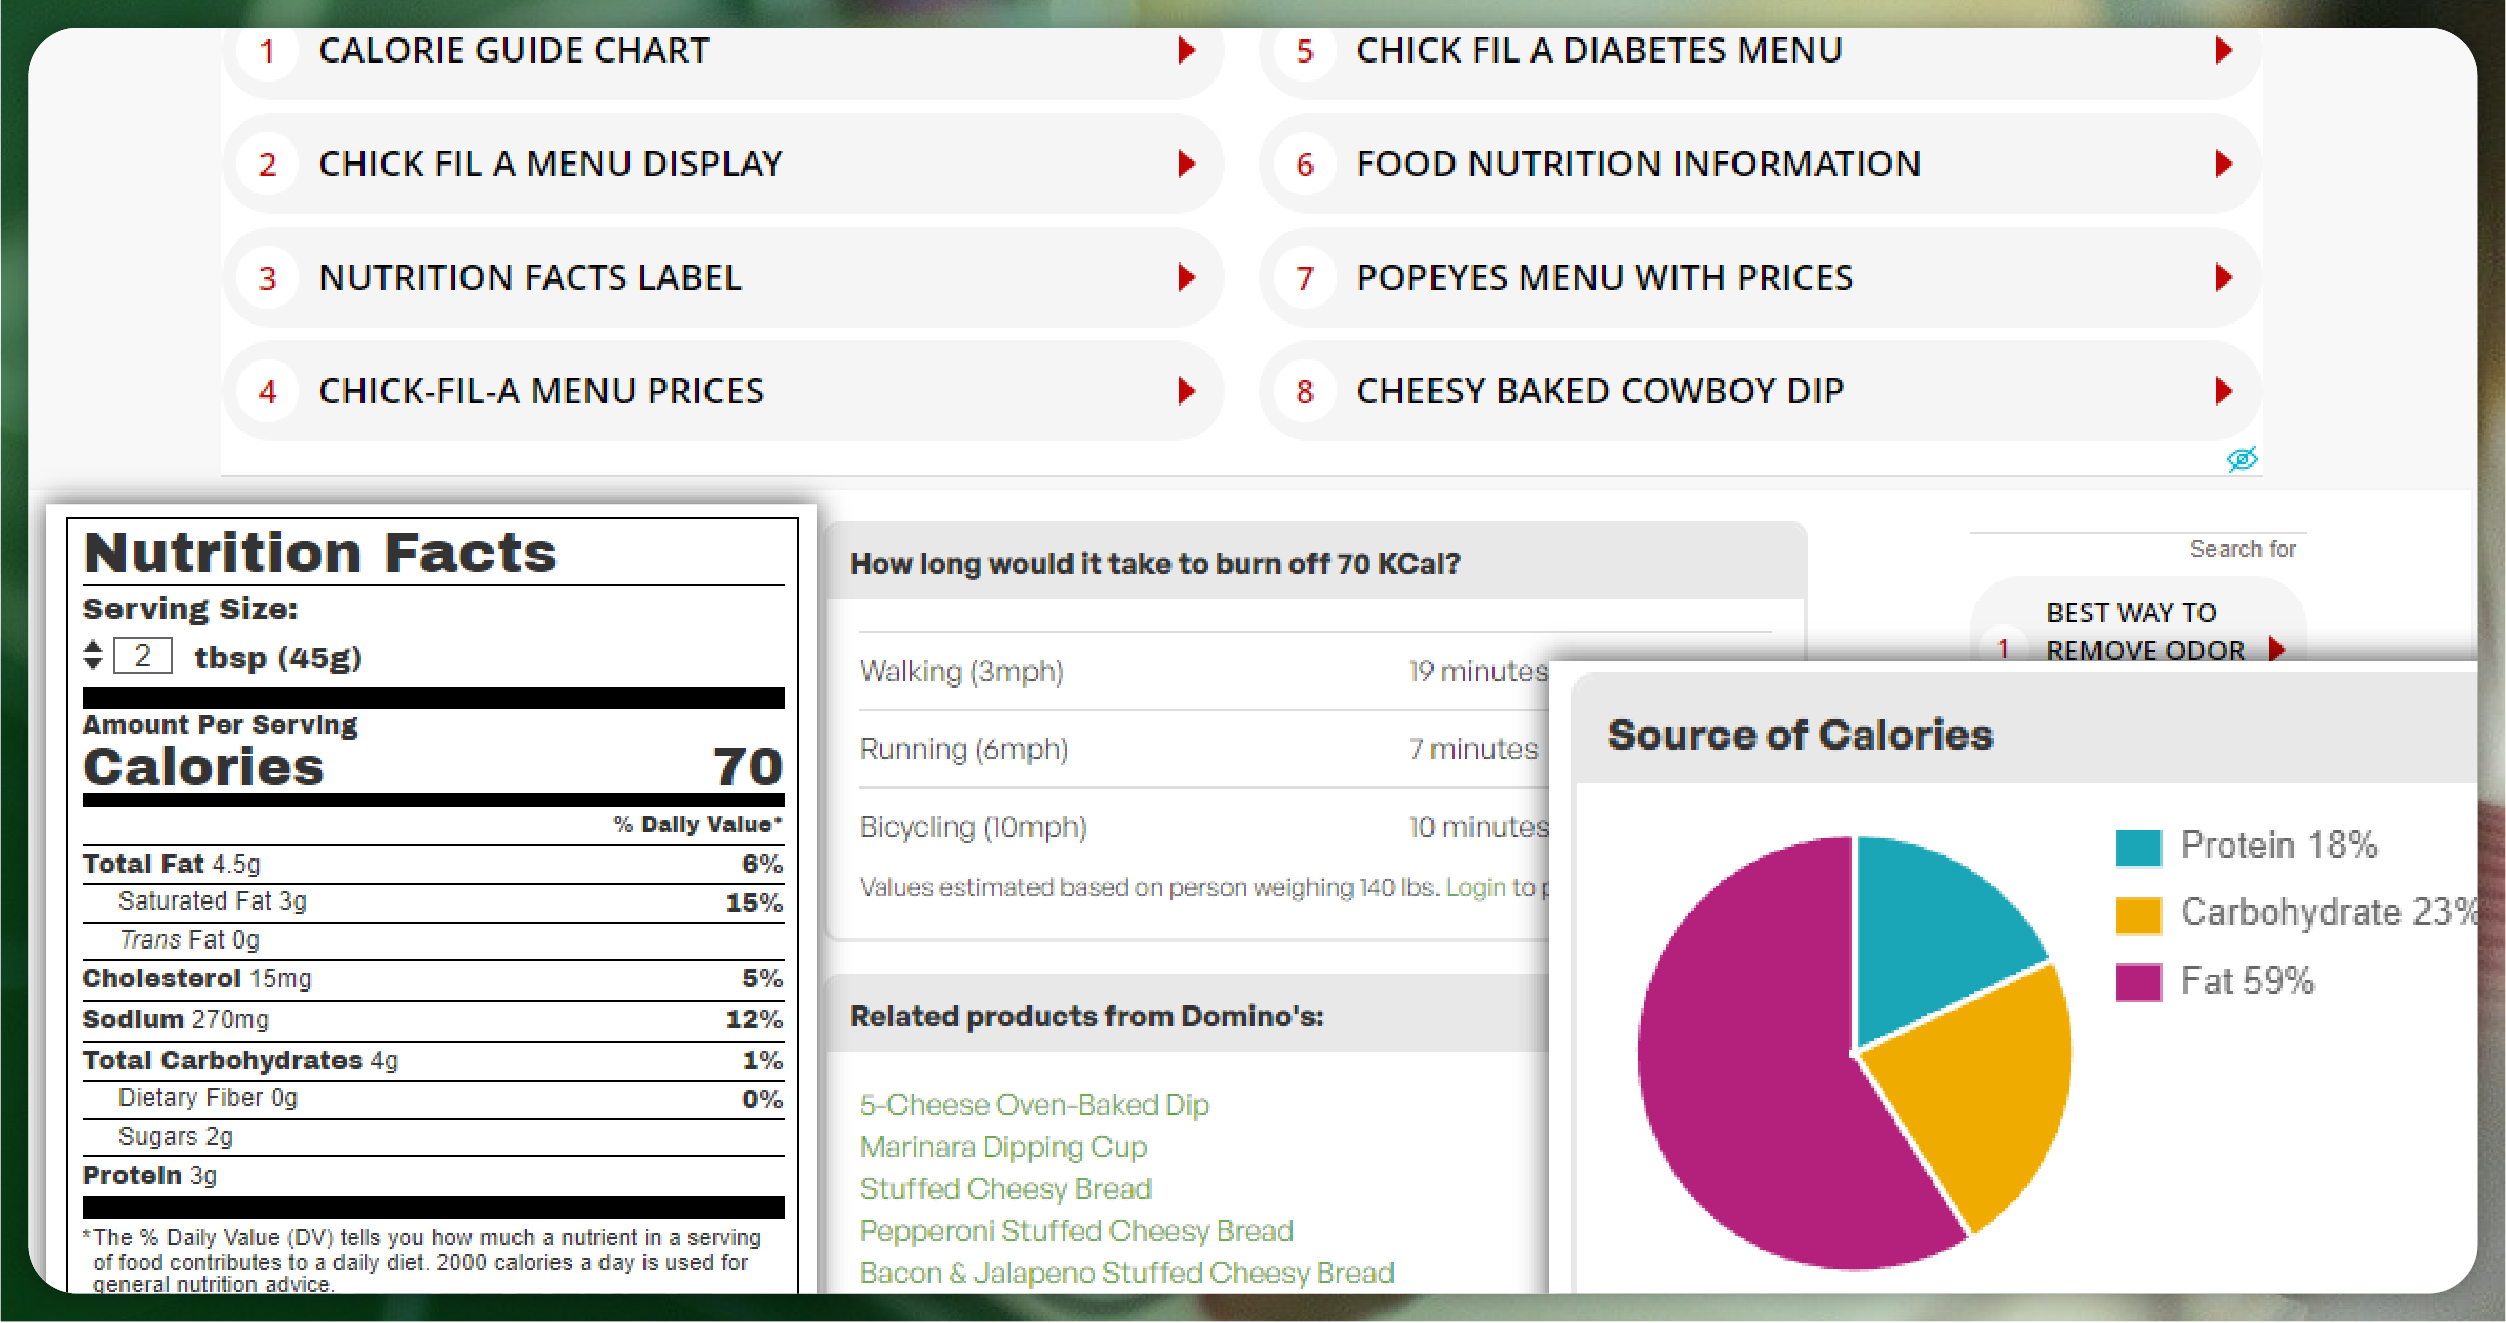
Task: Increase serving size with up stepper arrow
Action: (93, 646)
